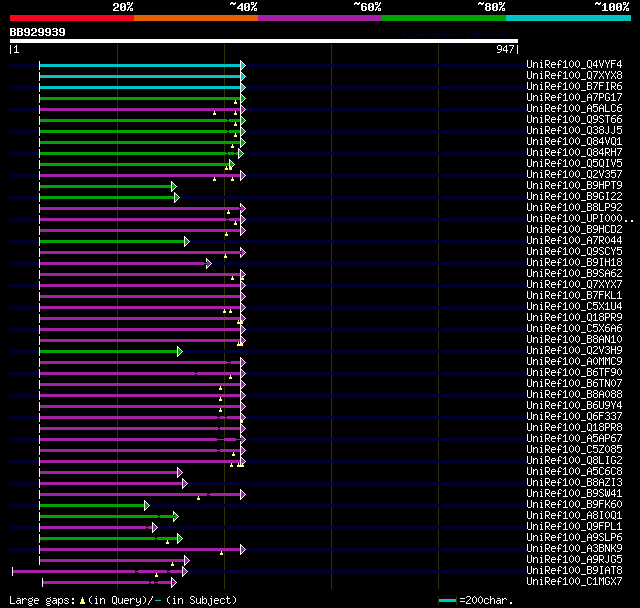Click the UniRef100_Q4VYF4 hit label
The image size is (640, 608).
tap(574, 64)
